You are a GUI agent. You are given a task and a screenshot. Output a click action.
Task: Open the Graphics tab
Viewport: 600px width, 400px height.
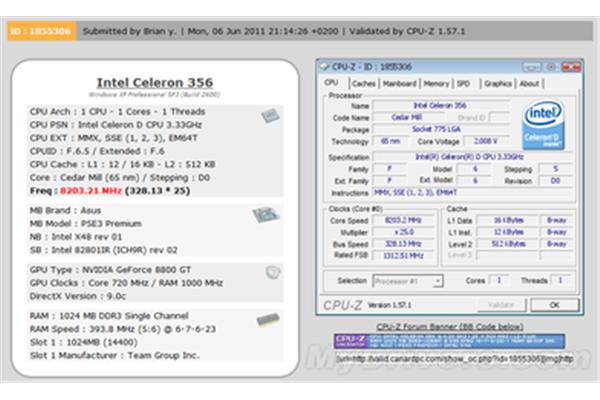[498, 83]
